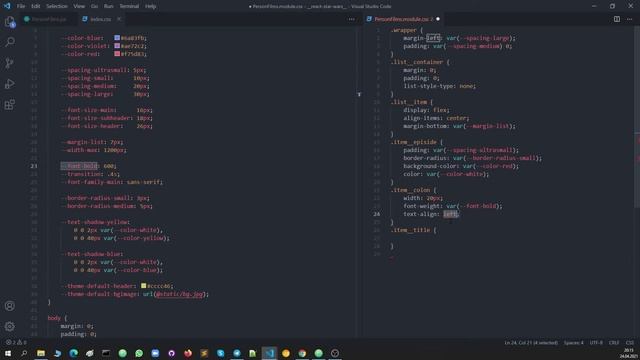Screen dimensions: 640x360
Task: Open the Selection menu
Action: point(57,6)
